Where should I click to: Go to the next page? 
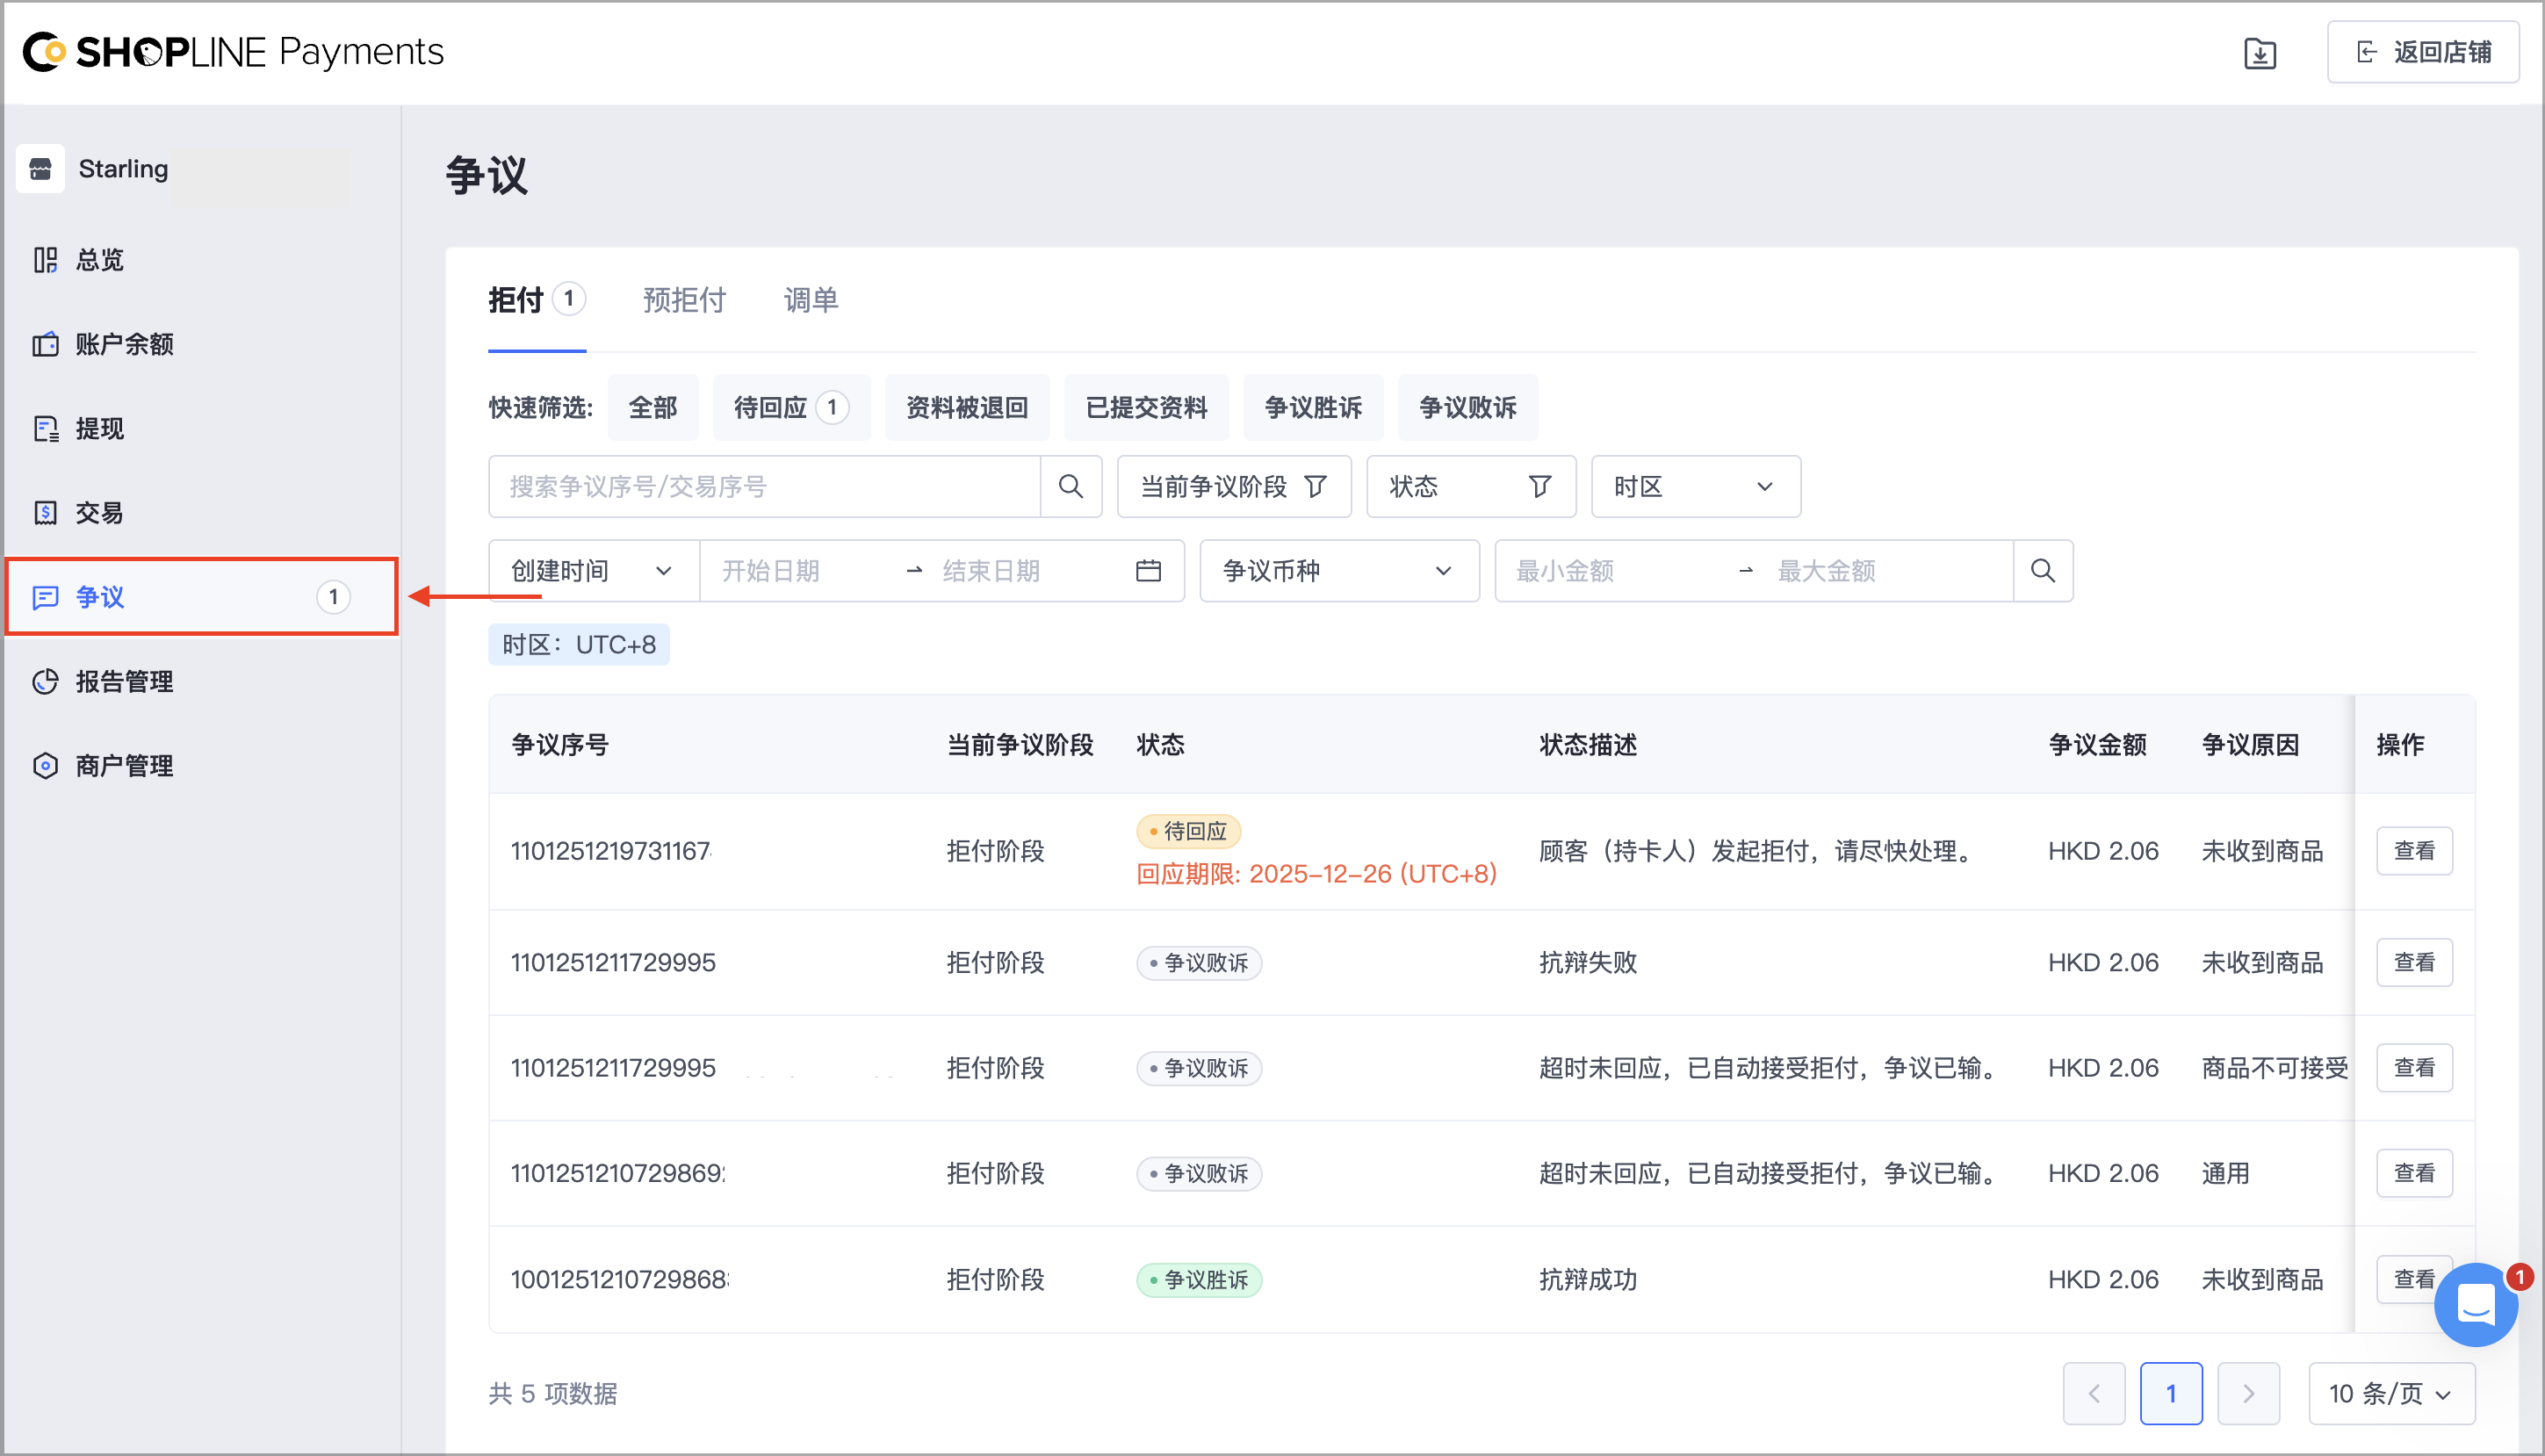pos(2249,1394)
